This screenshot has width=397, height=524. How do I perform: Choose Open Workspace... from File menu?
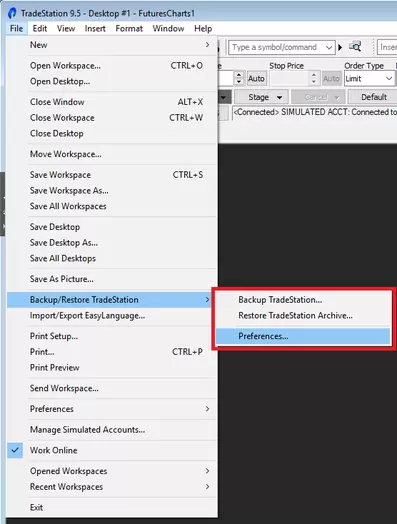[x=112, y=66]
